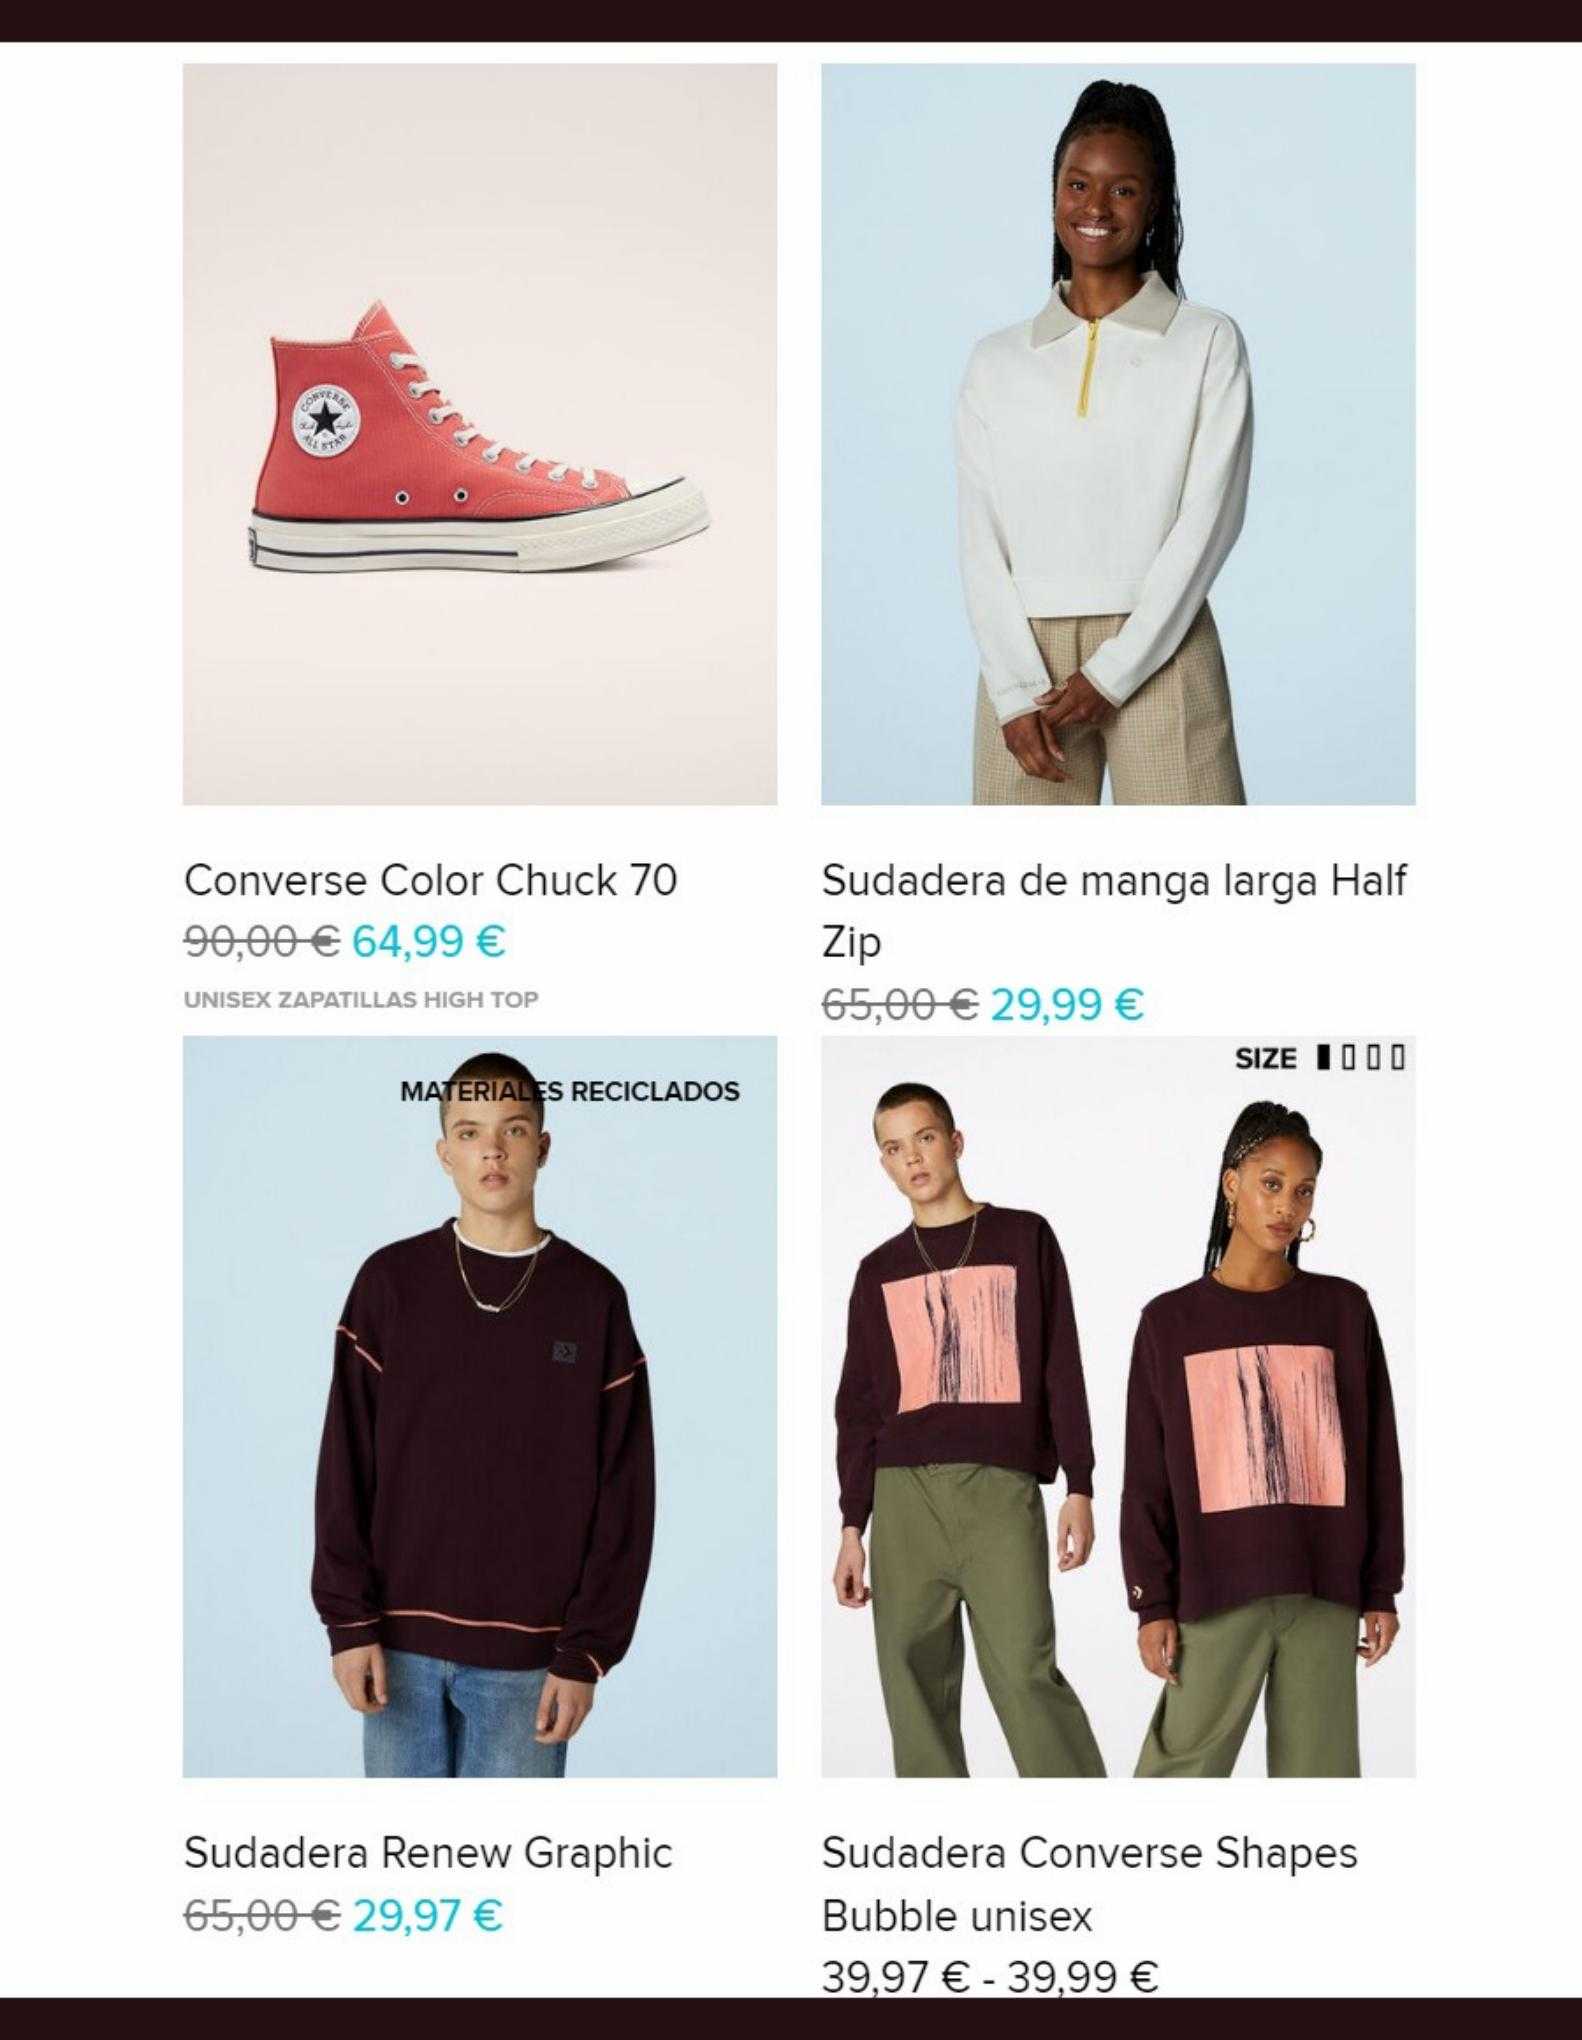1582x2040 pixels.
Task: Click the SIZE label
Action: point(1266,1058)
